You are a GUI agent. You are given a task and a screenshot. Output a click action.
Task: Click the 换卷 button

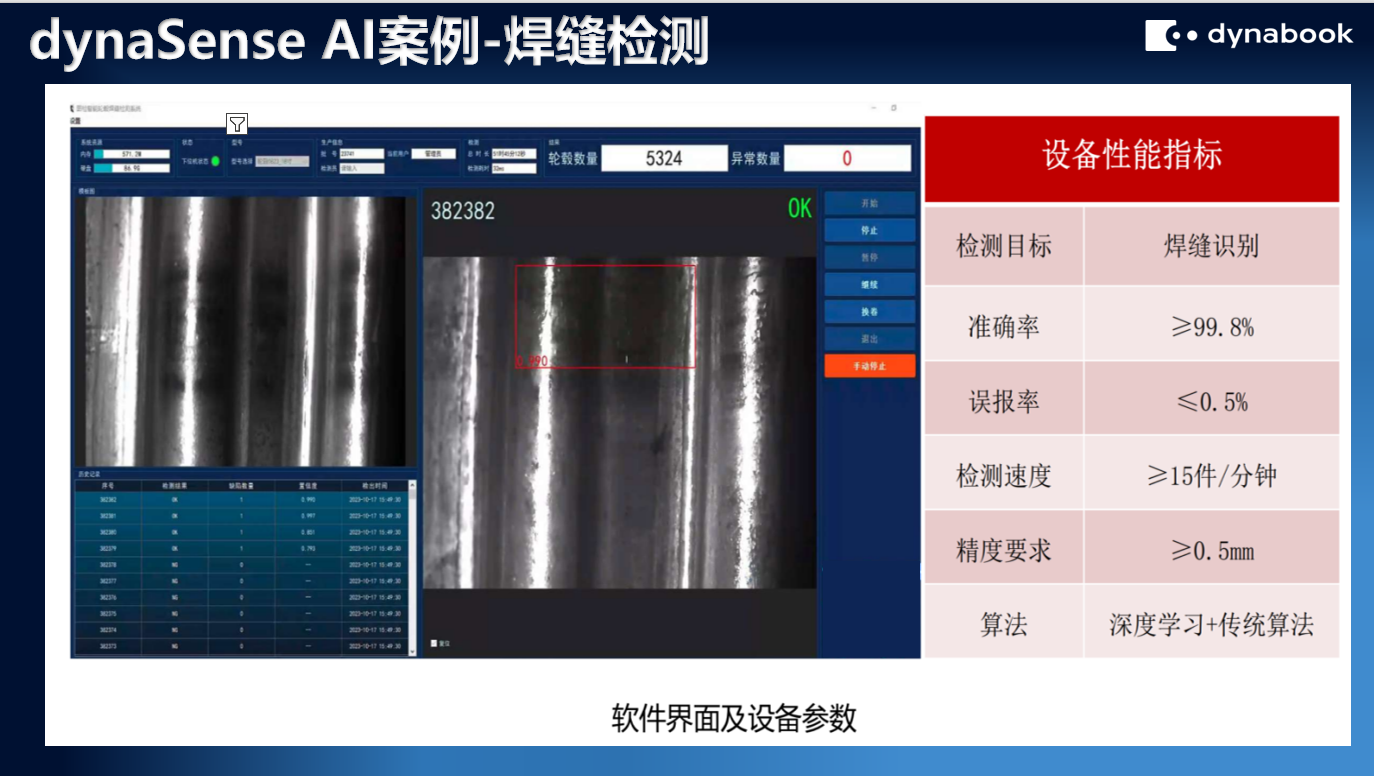(x=869, y=311)
